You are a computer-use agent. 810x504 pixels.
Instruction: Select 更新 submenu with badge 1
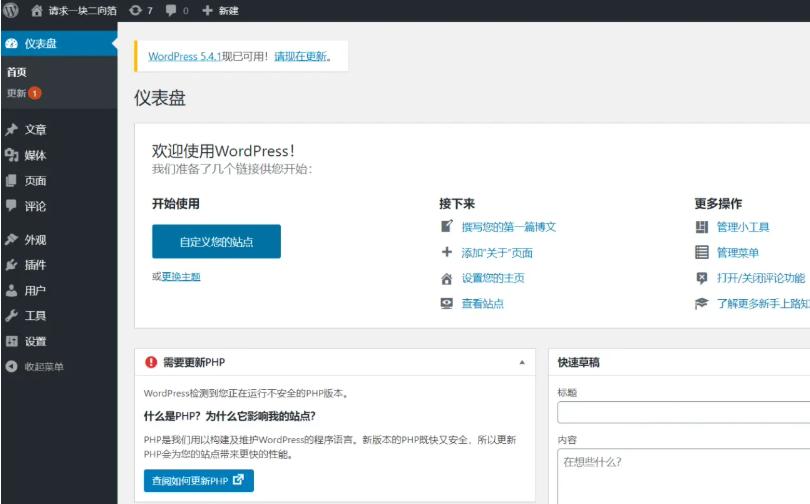tap(24, 93)
